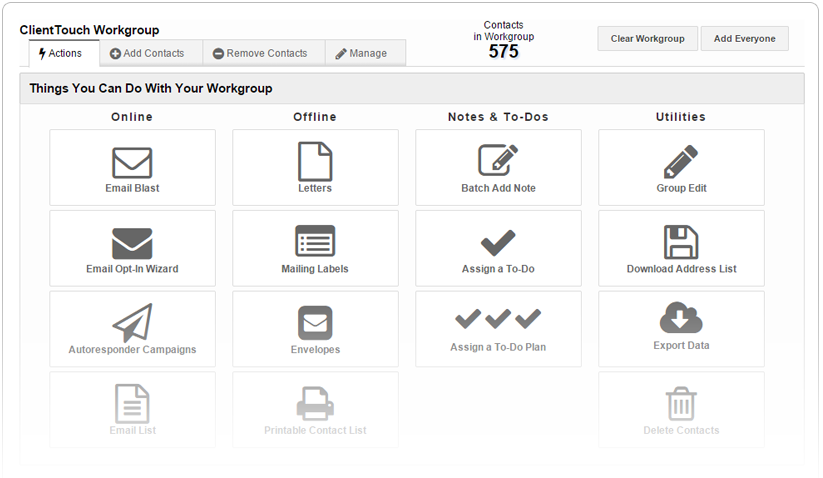
Task: Click the ClientTouch Workgroup title
Action: [89, 30]
